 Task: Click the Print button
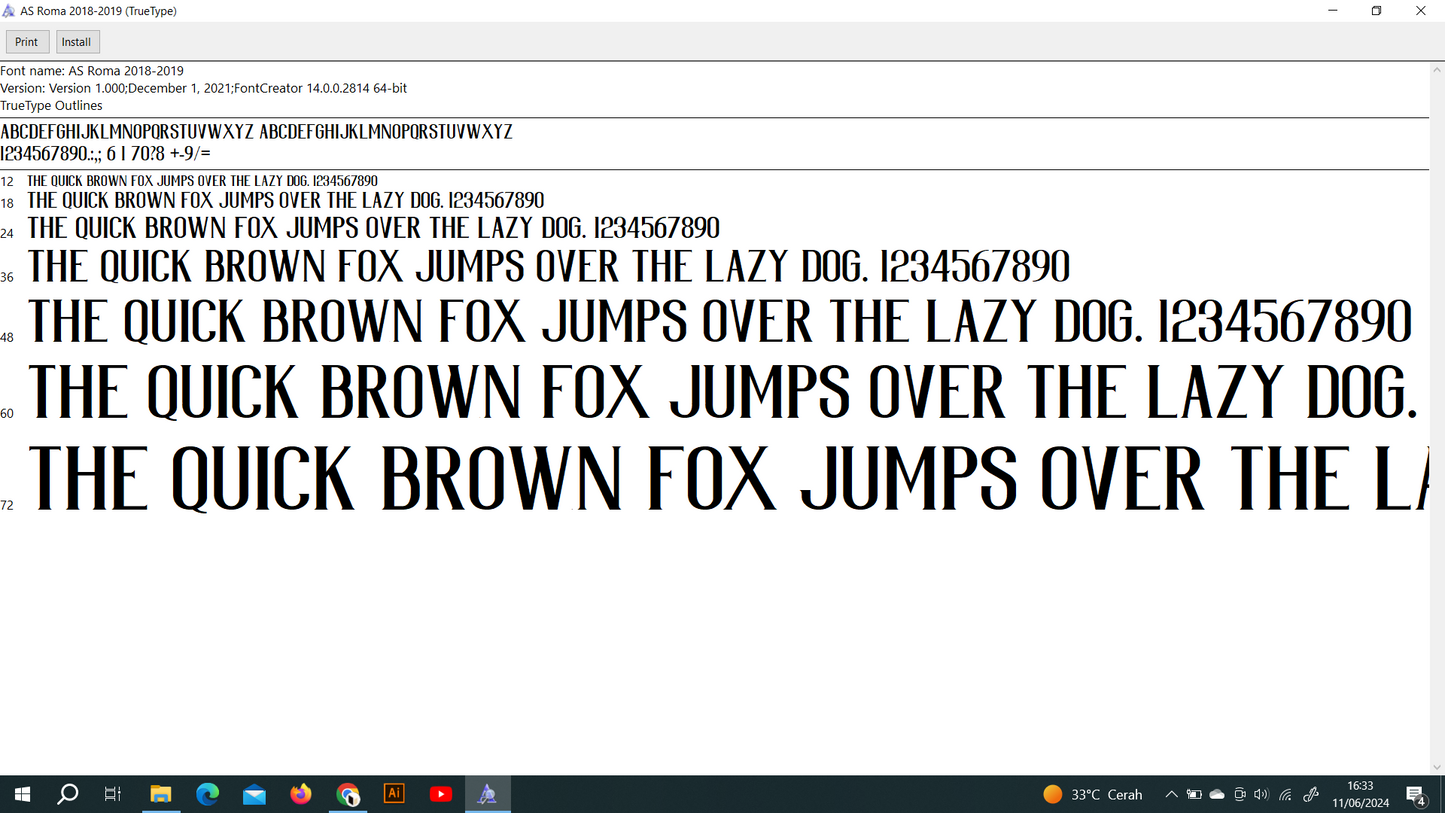coord(27,42)
